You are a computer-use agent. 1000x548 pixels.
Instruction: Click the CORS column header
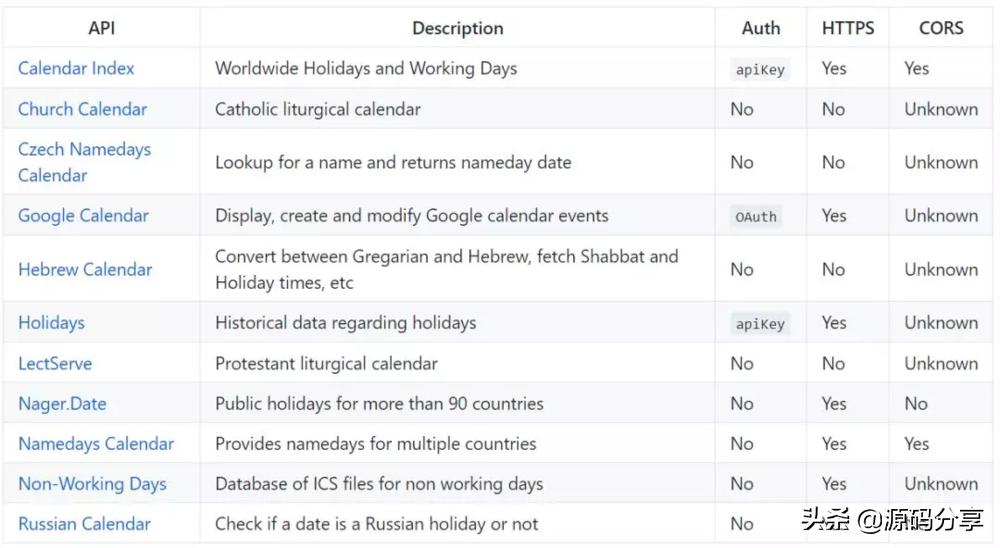pos(941,28)
